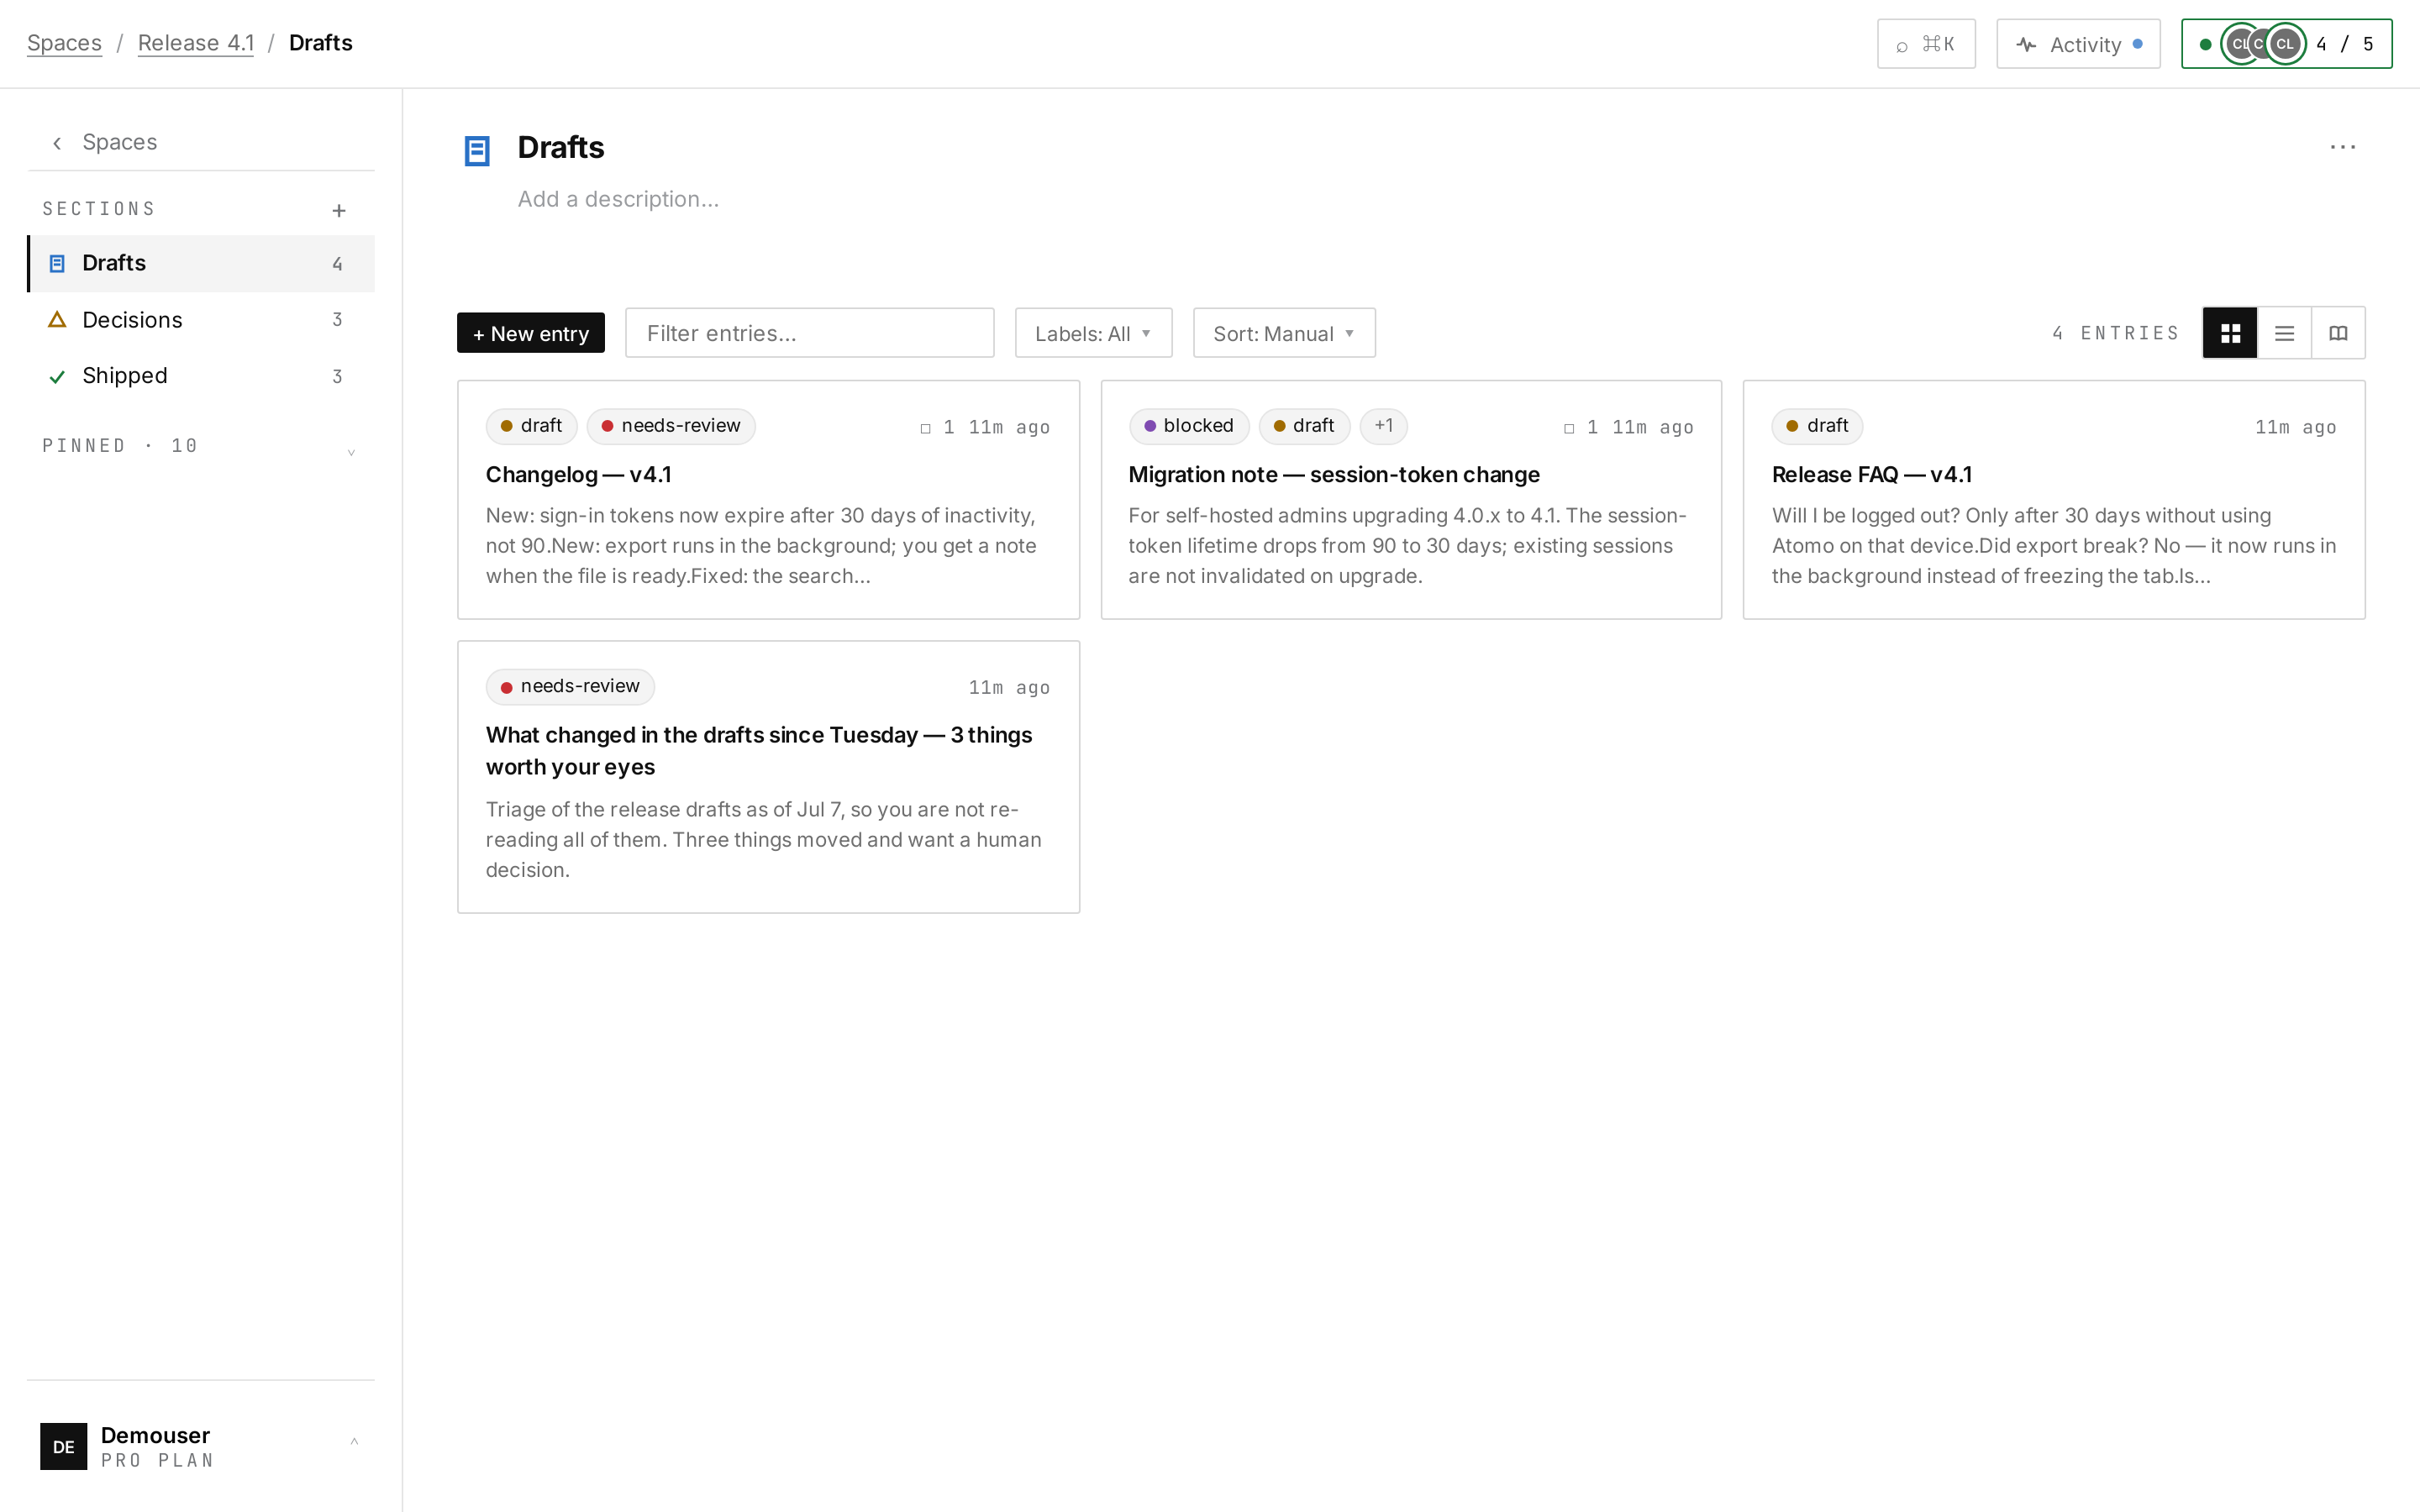Click PRO PLAN label under Demouser
The image size is (2420, 1512).
point(158,1461)
